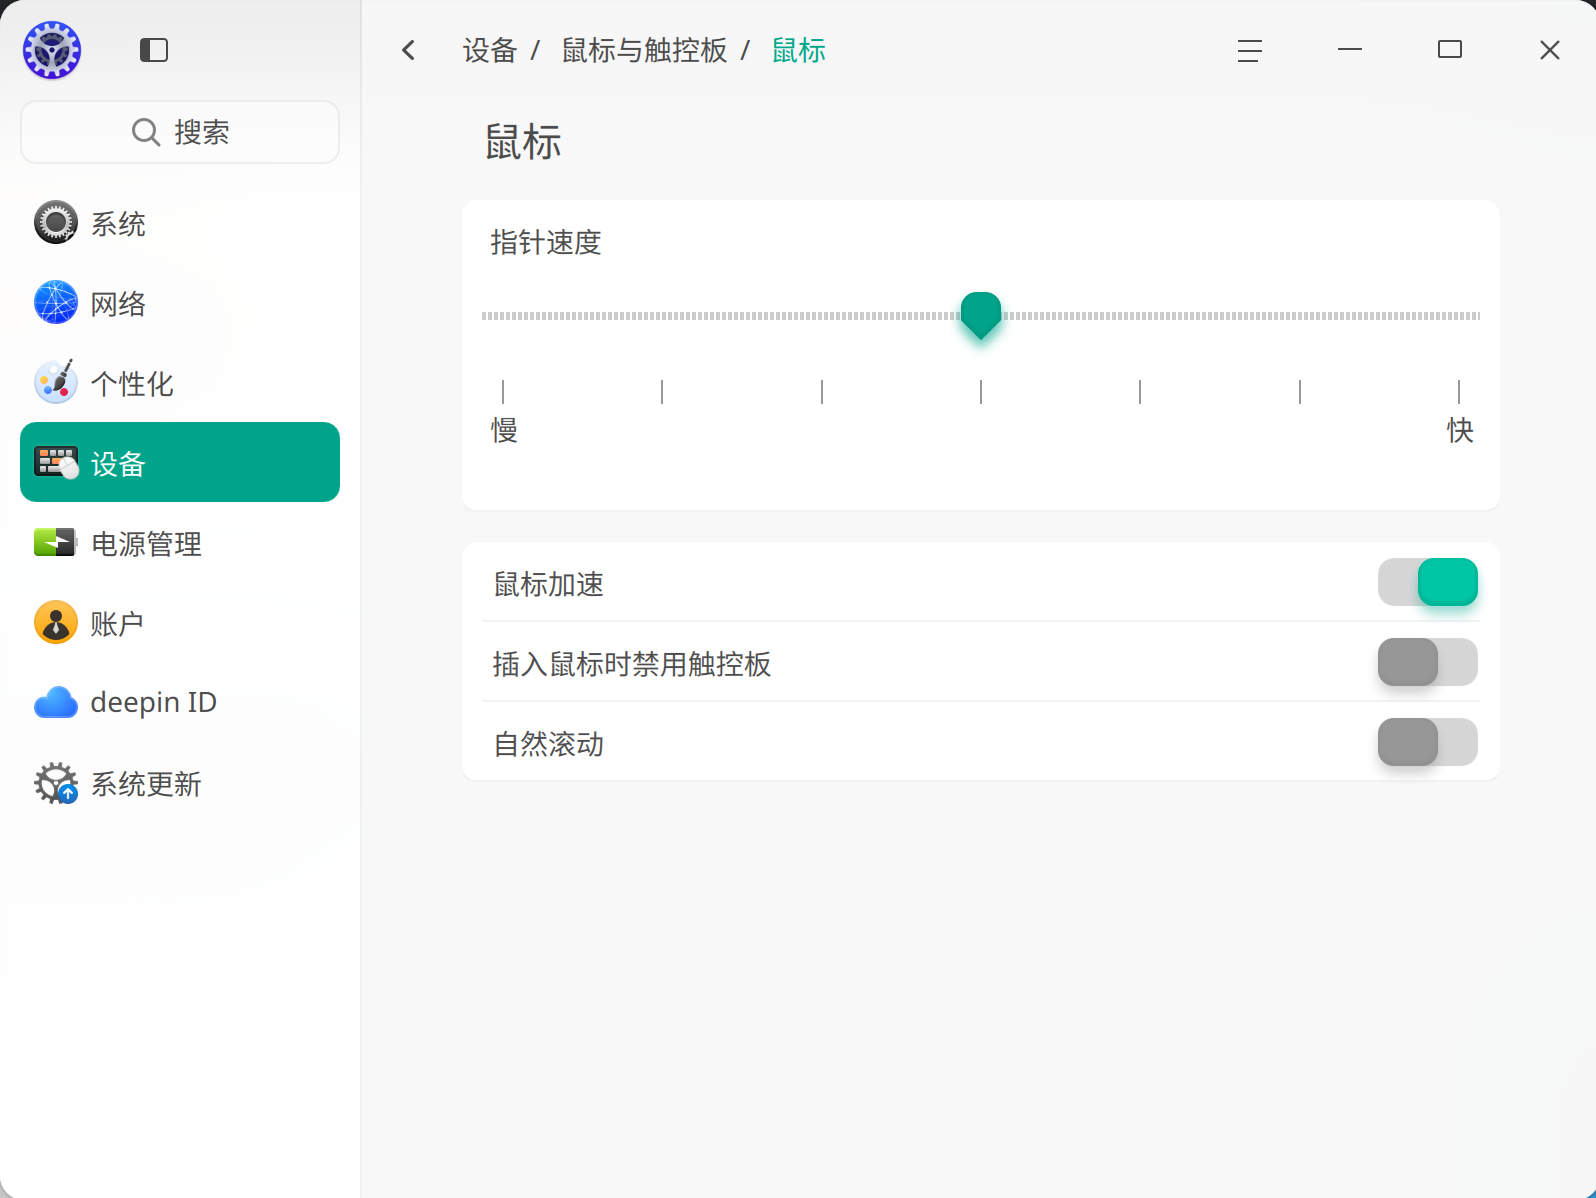Go back using the left chevron arrow

click(408, 50)
